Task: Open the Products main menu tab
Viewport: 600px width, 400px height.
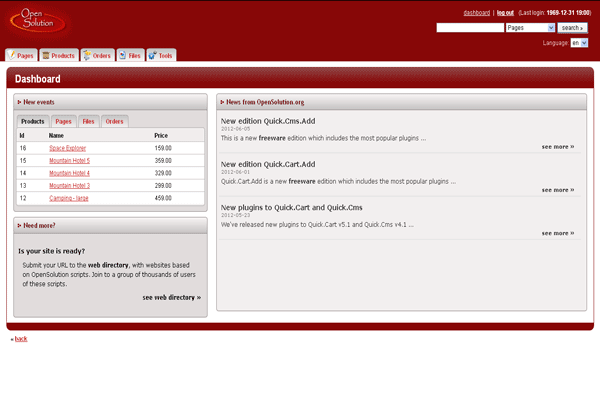Action: pos(59,55)
